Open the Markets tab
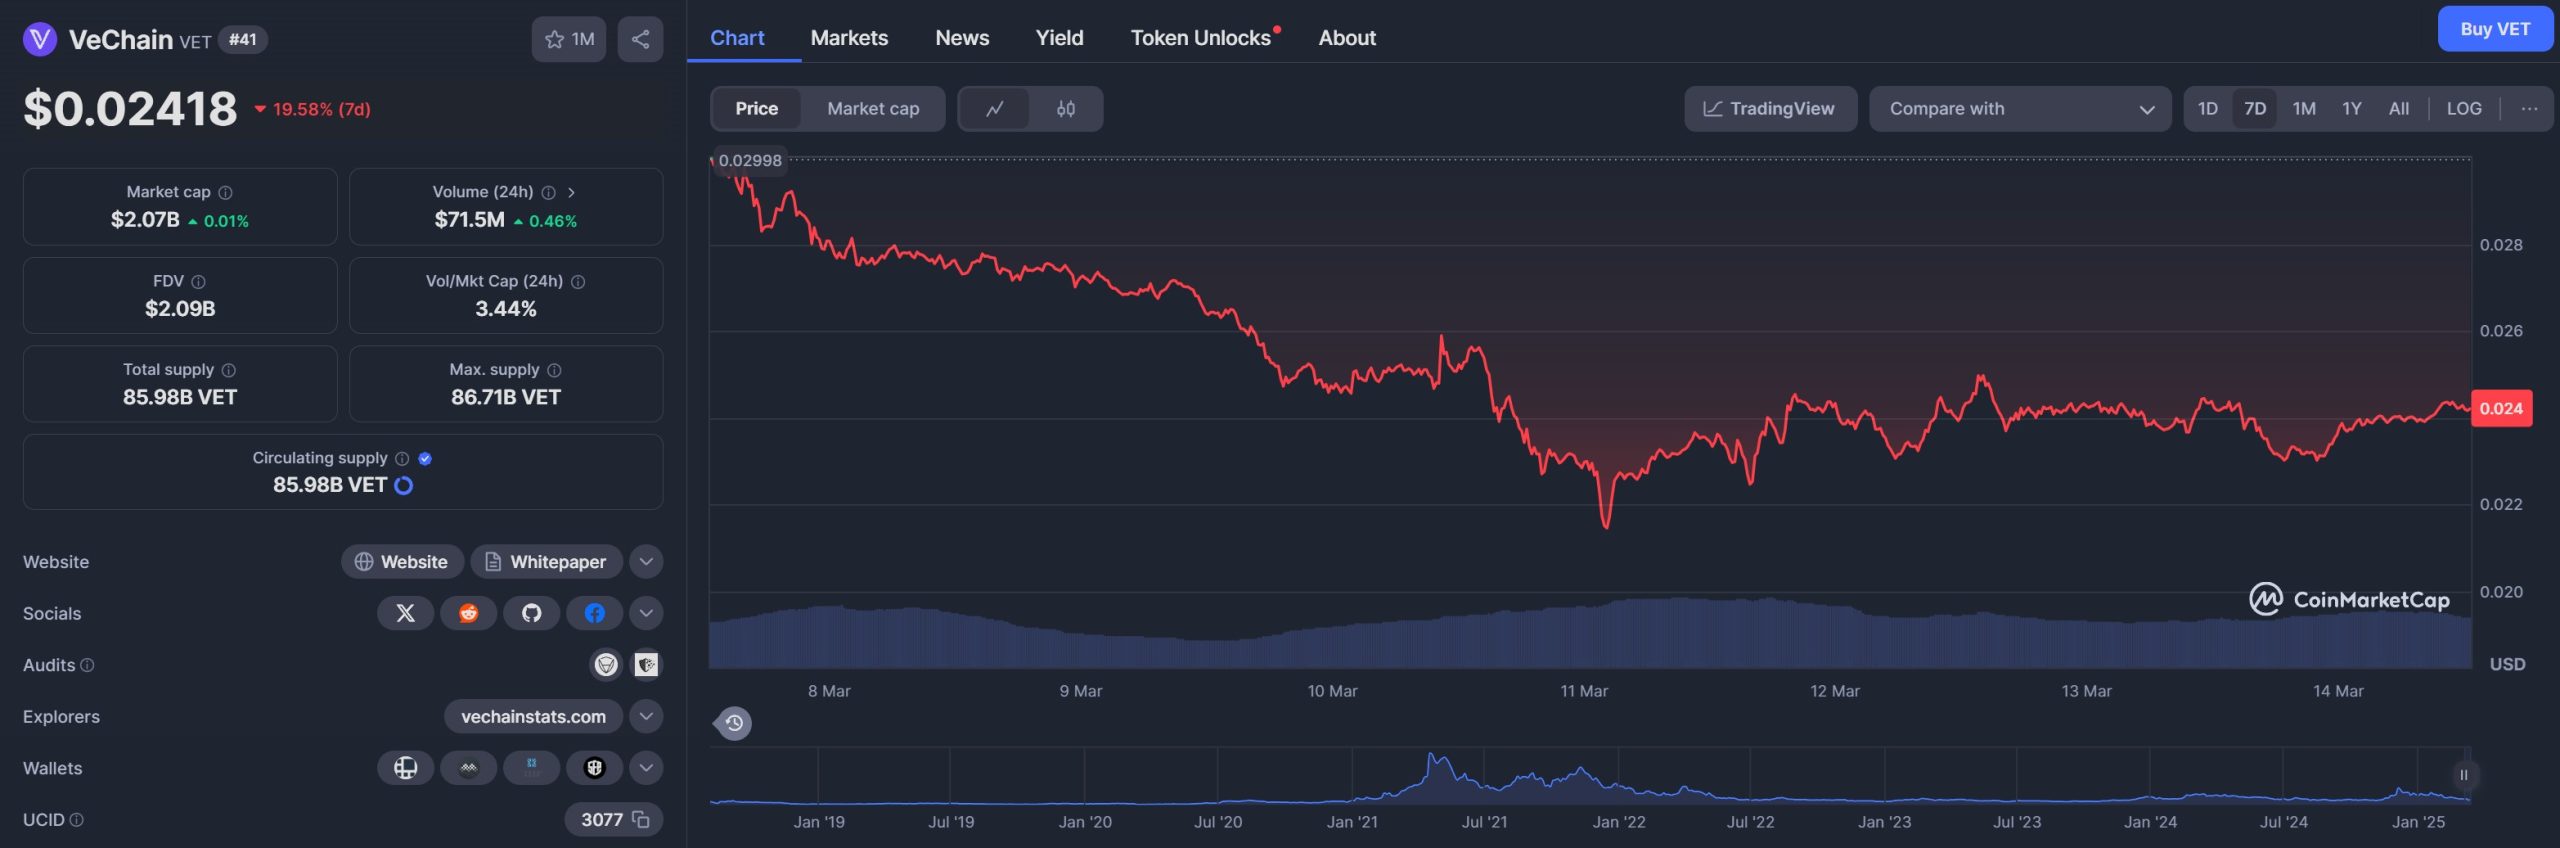Viewport: 2560px width, 848px height. coord(849,38)
